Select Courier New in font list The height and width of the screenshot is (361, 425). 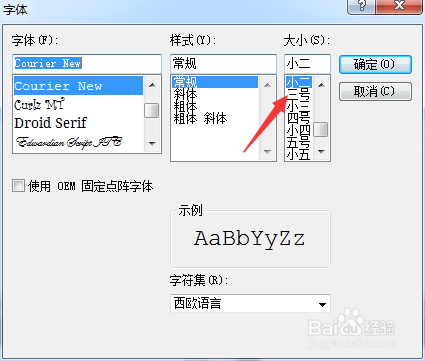tap(79, 86)
